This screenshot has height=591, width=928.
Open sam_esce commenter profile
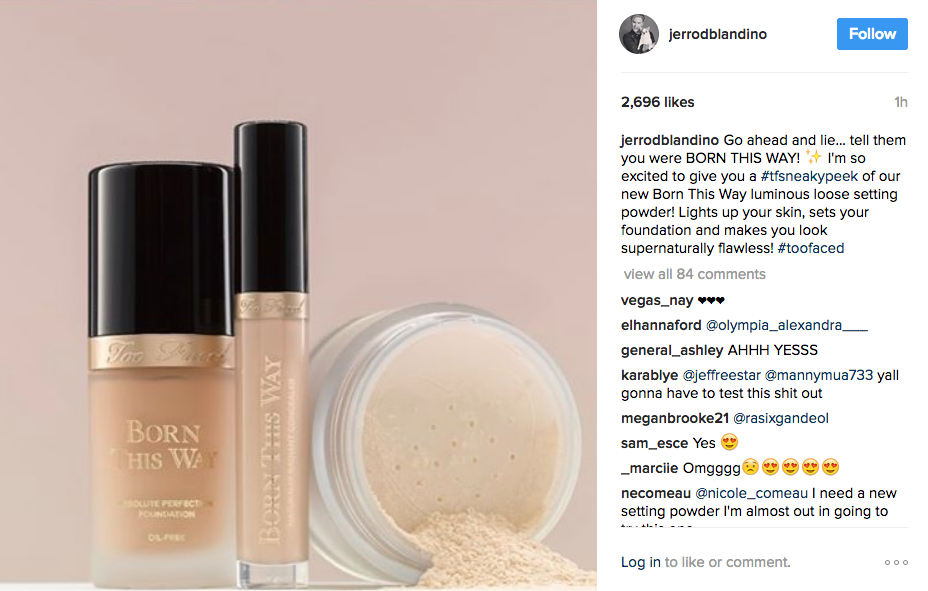click(655, 443)
